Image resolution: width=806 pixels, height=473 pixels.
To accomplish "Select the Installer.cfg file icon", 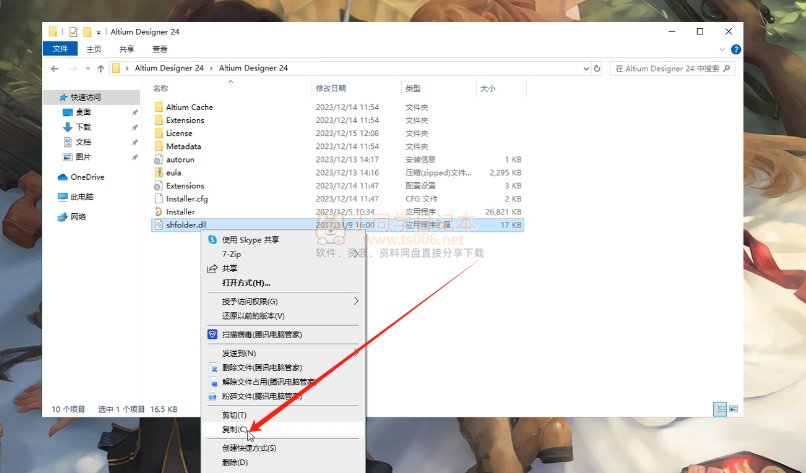I will [159, 198].
